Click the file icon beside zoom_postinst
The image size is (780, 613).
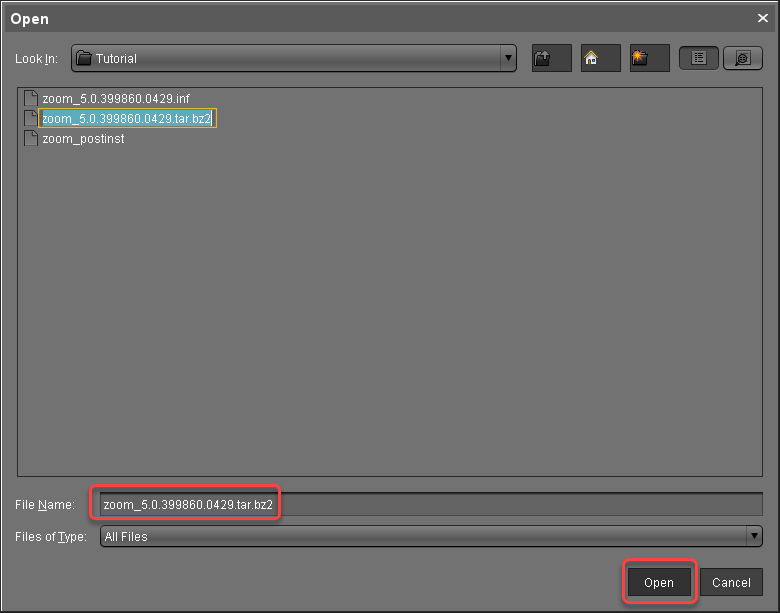click(30, 139)
